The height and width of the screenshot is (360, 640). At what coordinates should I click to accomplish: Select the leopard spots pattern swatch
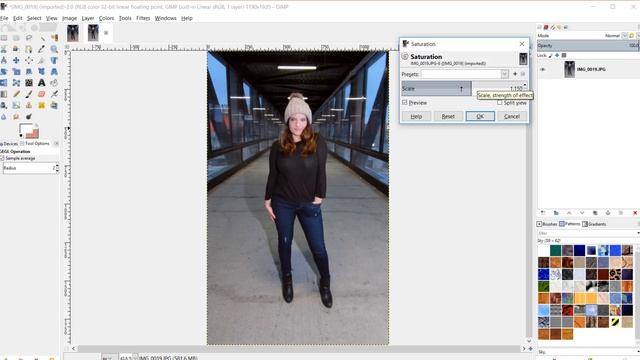(615, 274)
